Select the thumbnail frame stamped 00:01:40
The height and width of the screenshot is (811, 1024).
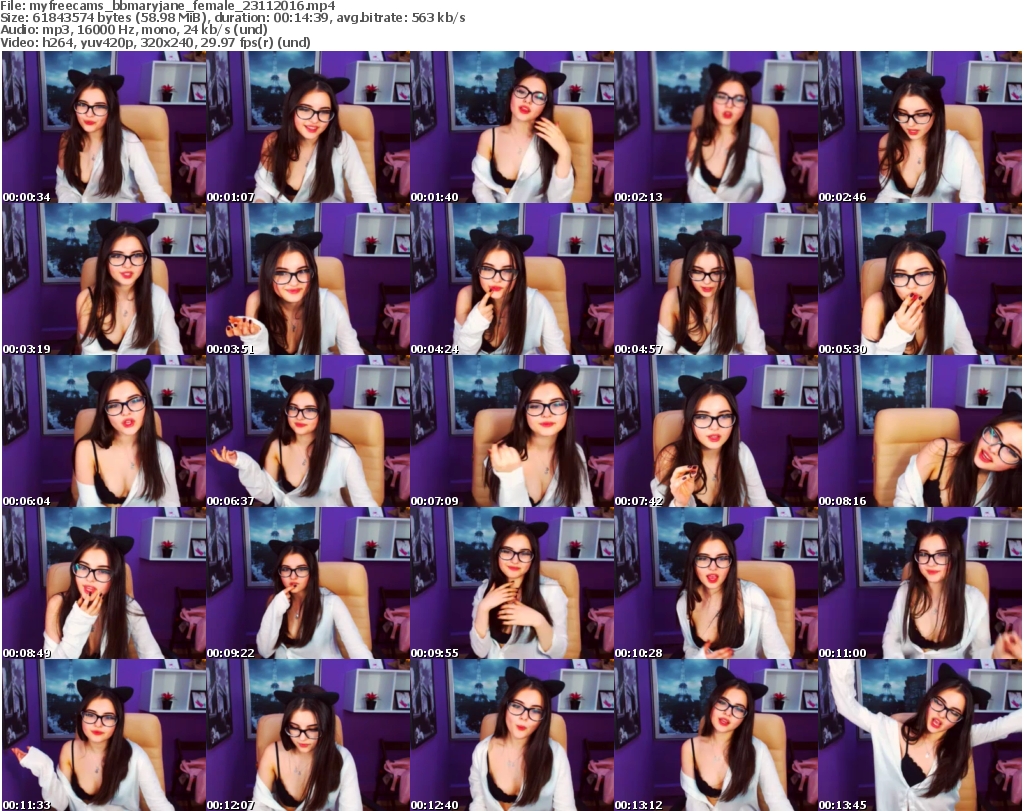coord(512,127)
